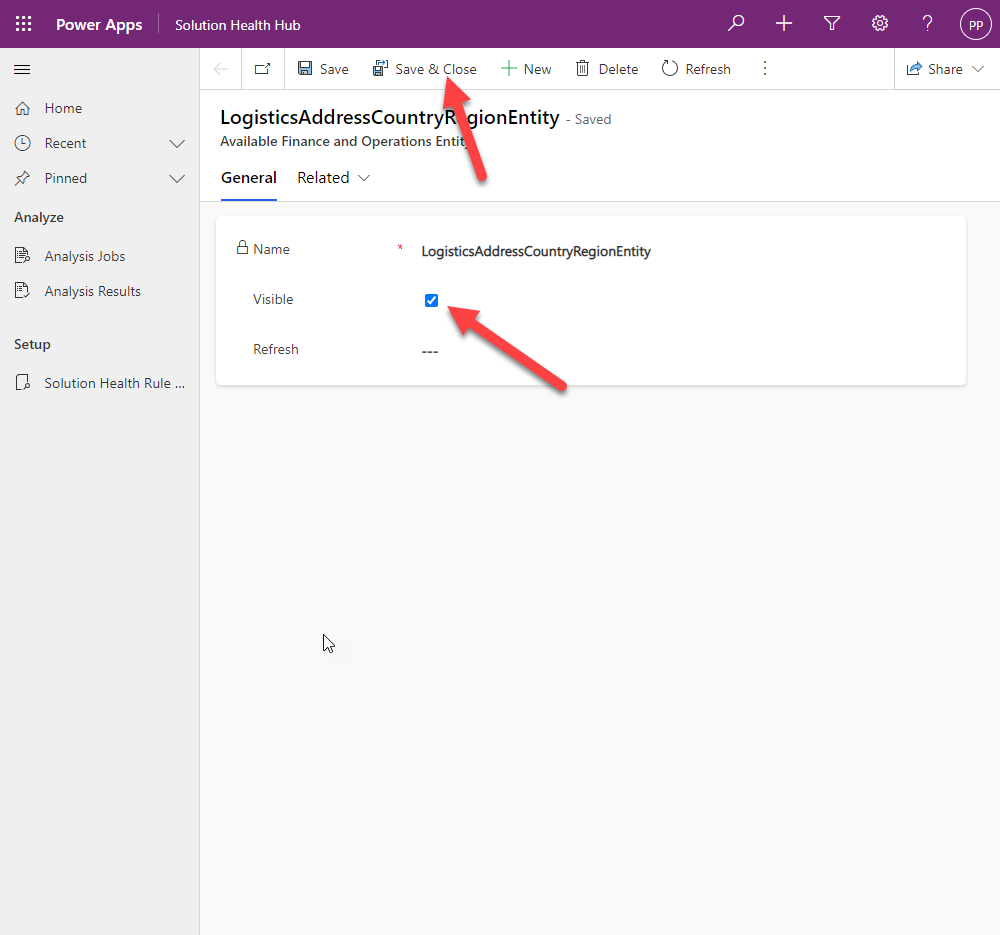
Task: Click the plus quick create icon
Action: pyautogui.click(x=784, y=24)
